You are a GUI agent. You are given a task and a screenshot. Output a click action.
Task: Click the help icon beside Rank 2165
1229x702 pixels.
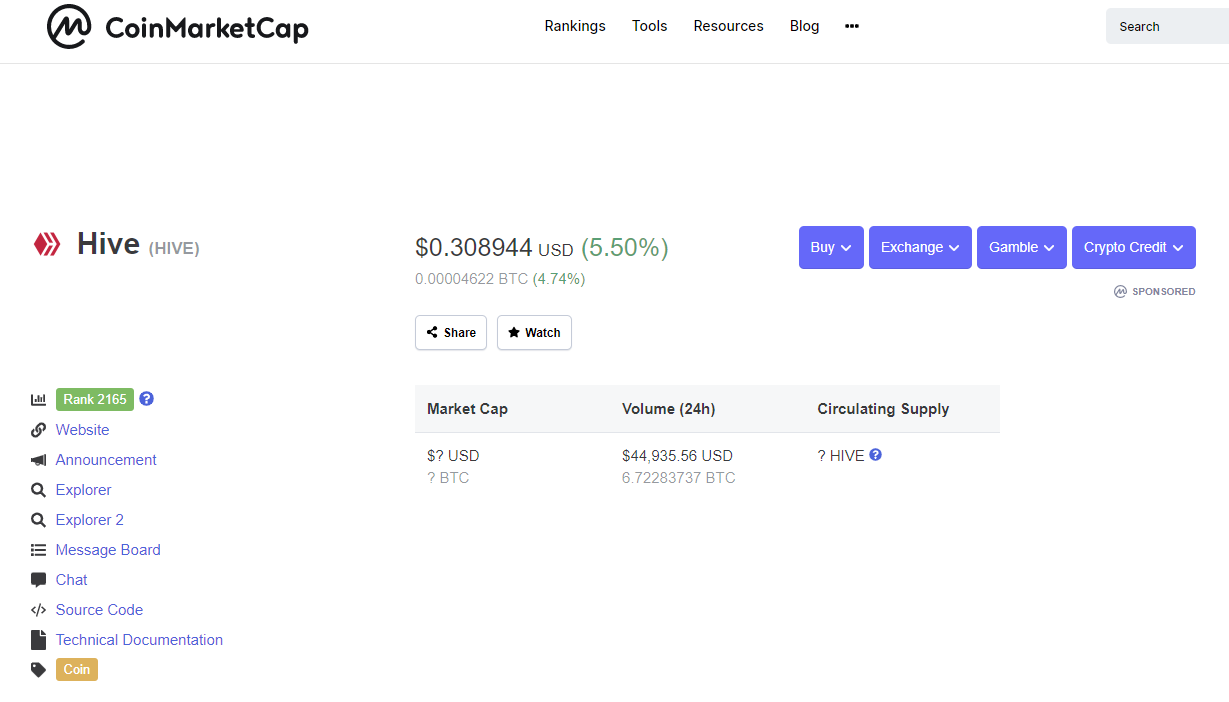coord(147,399)
